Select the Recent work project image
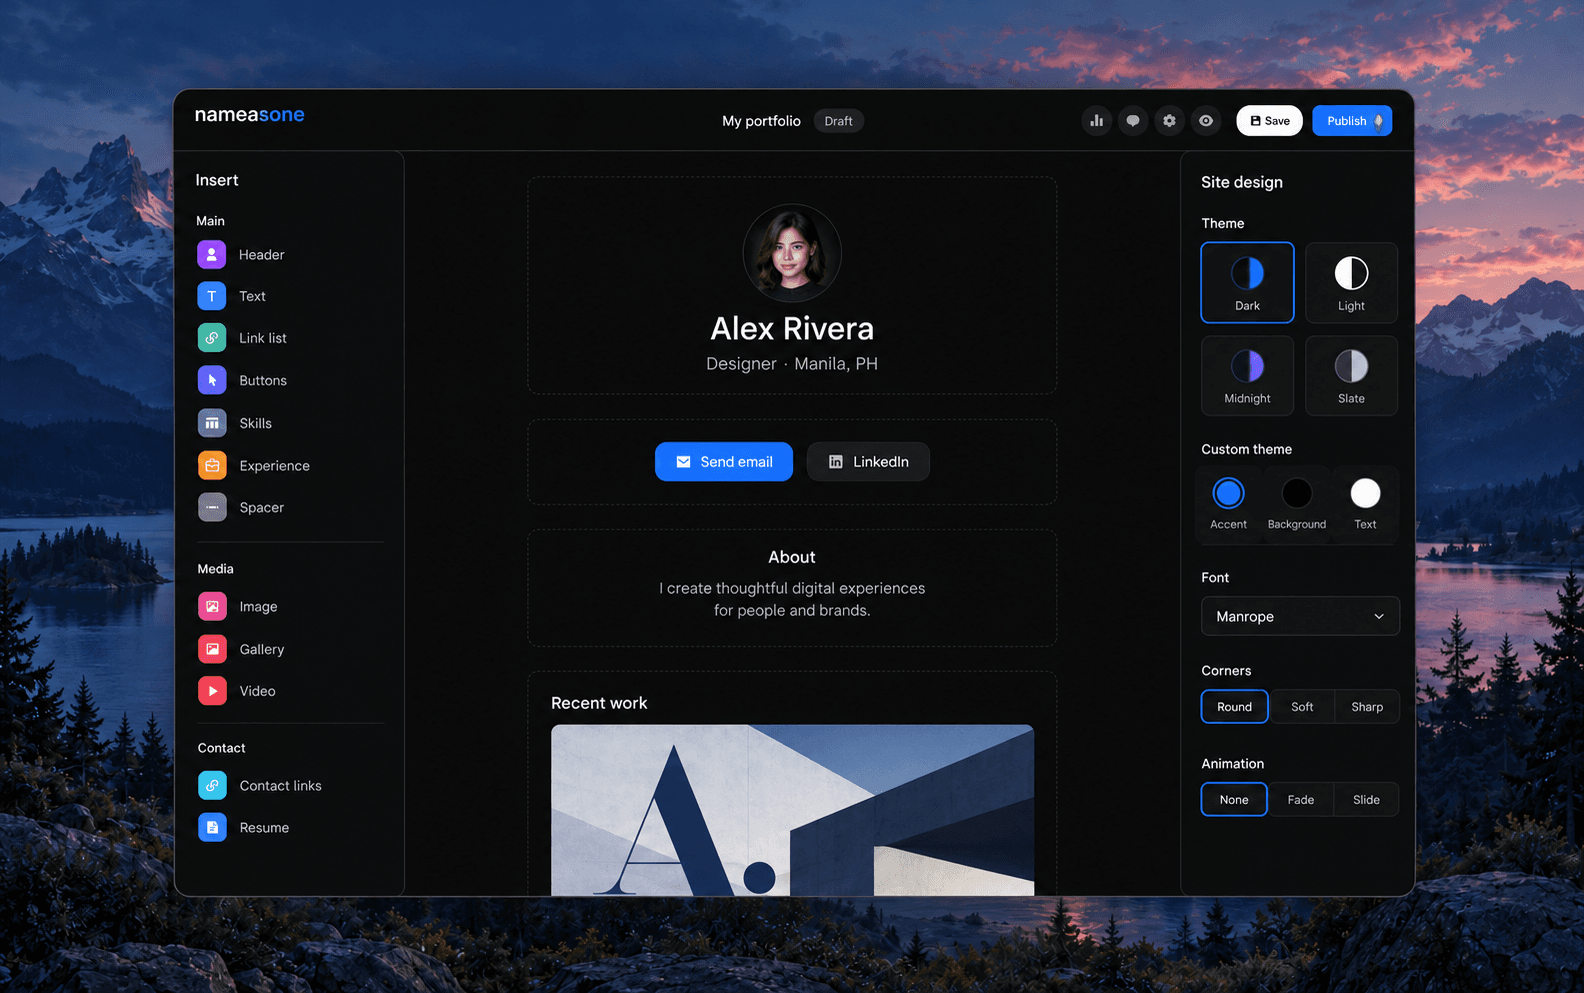 [792, 810]
